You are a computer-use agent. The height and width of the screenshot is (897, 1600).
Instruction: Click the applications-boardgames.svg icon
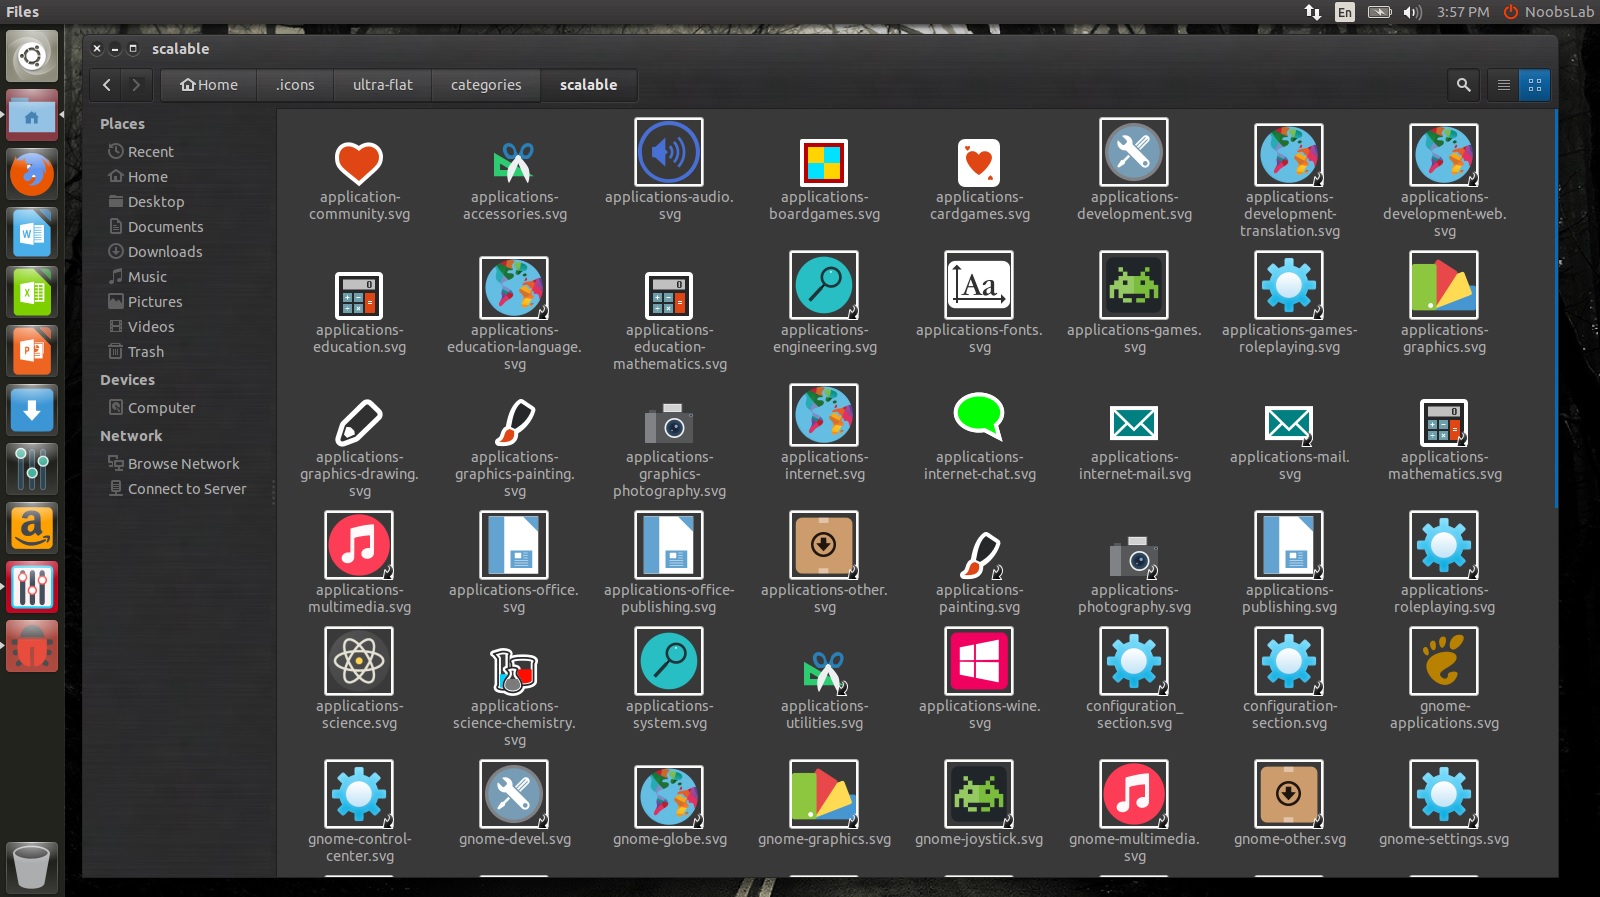824,162
